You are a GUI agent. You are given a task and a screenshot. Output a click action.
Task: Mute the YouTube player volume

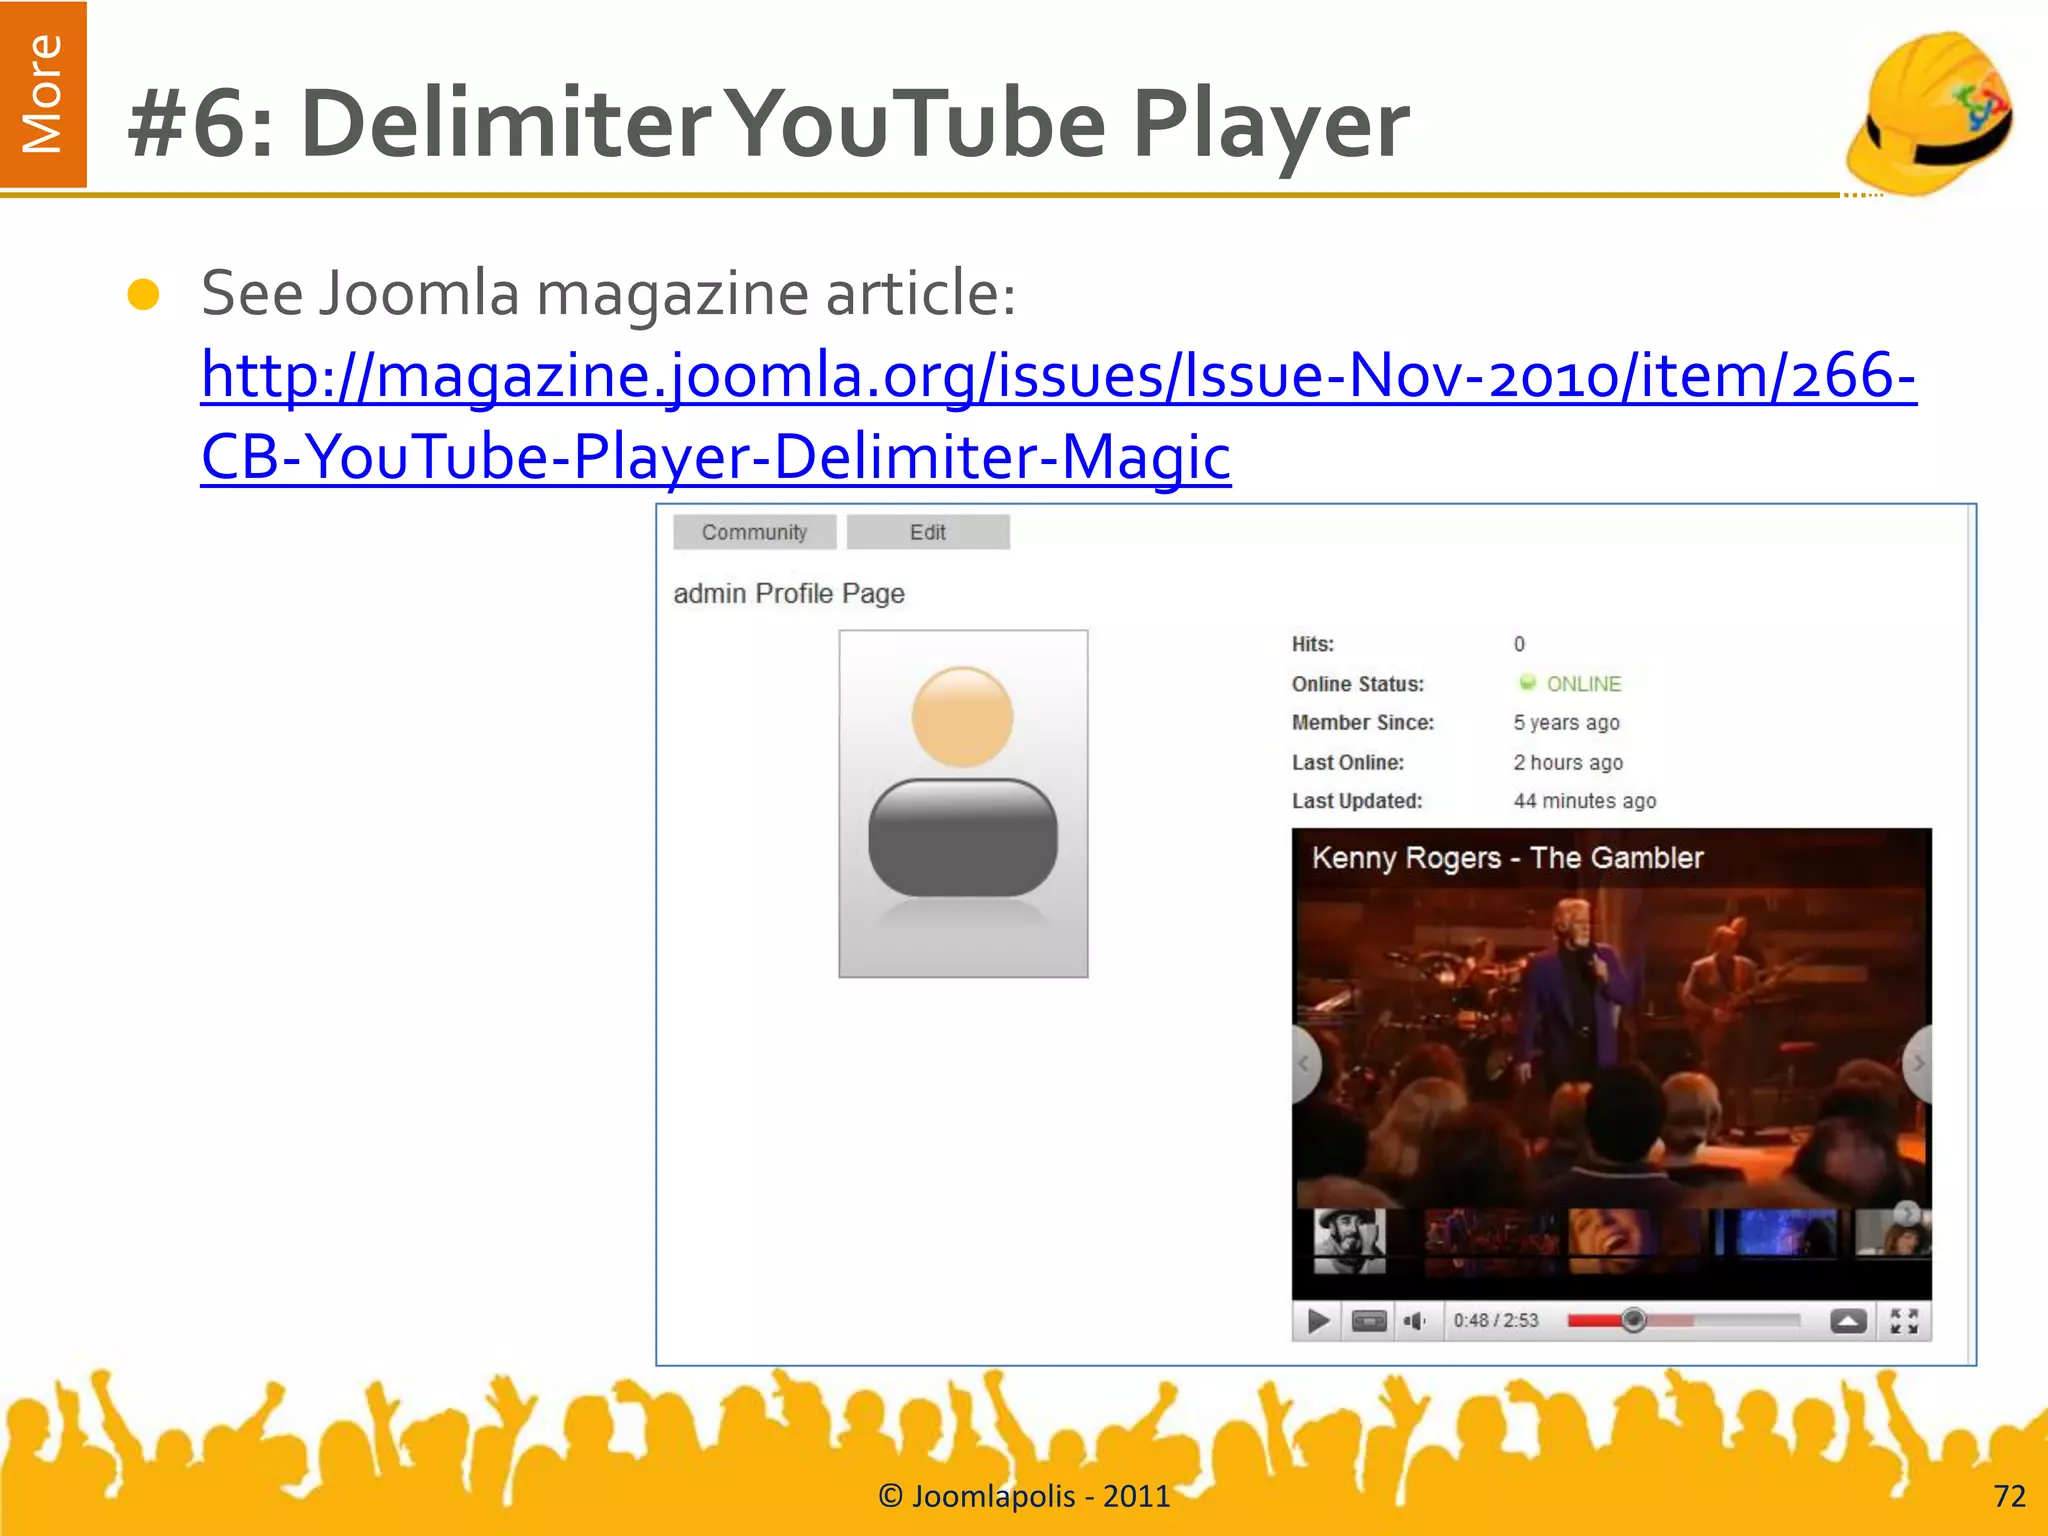pos(1415,1321)
